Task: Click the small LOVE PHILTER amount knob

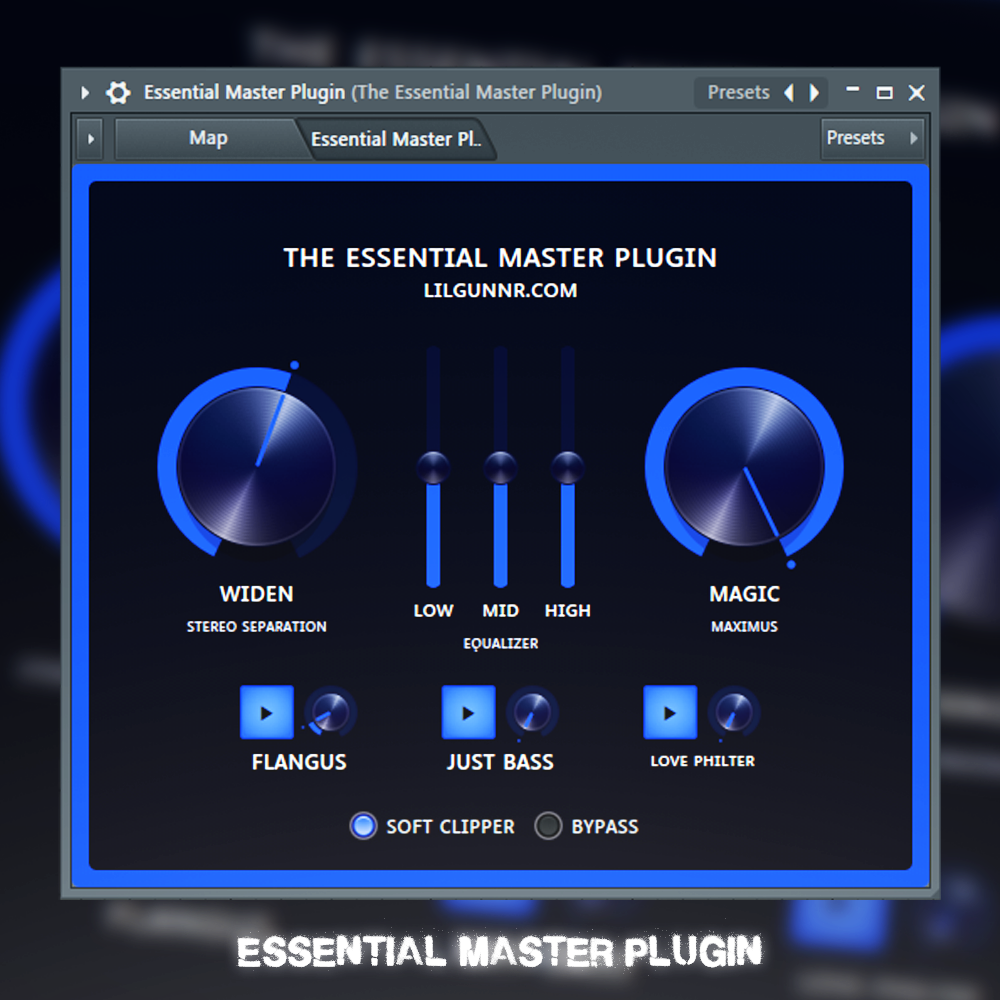Action: (734, 712)
